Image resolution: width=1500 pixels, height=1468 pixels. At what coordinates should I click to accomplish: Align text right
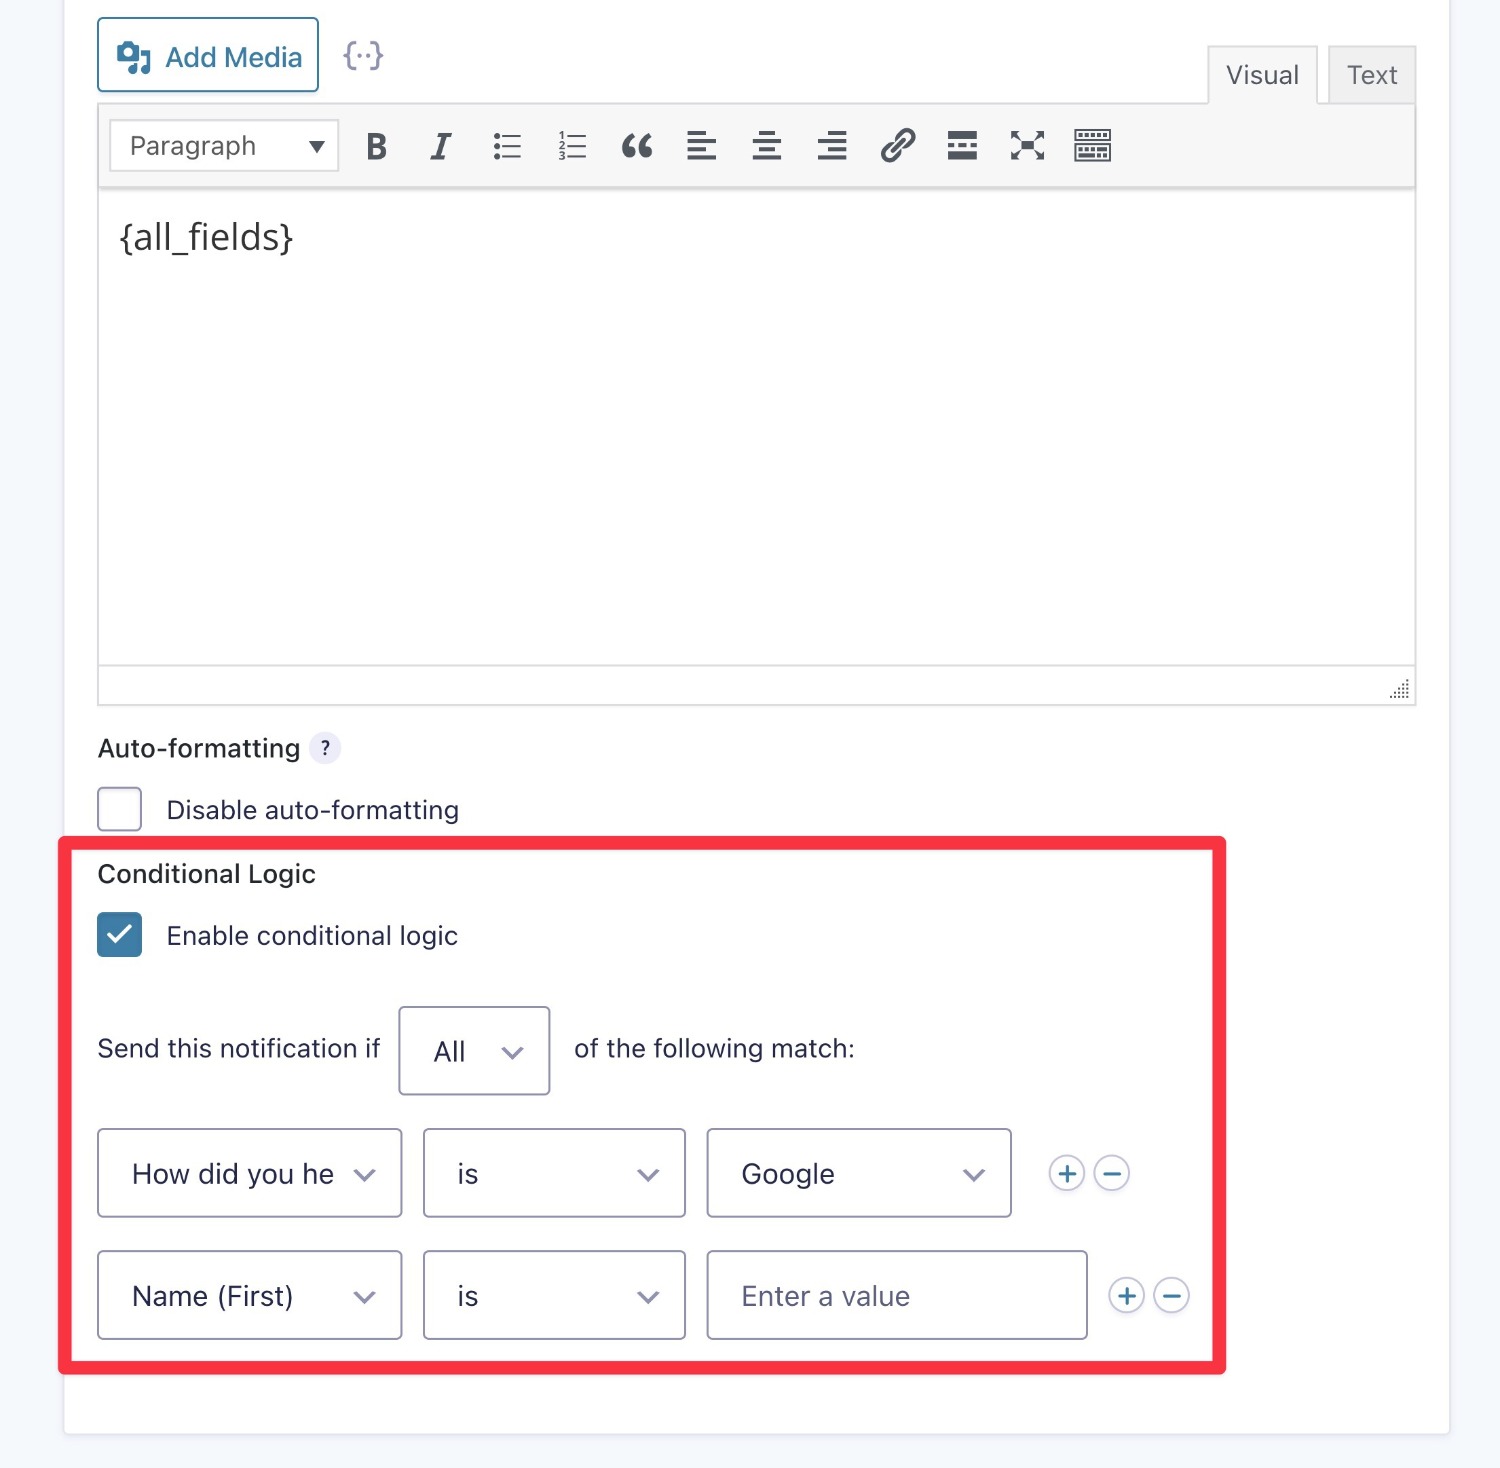[832, 146]
